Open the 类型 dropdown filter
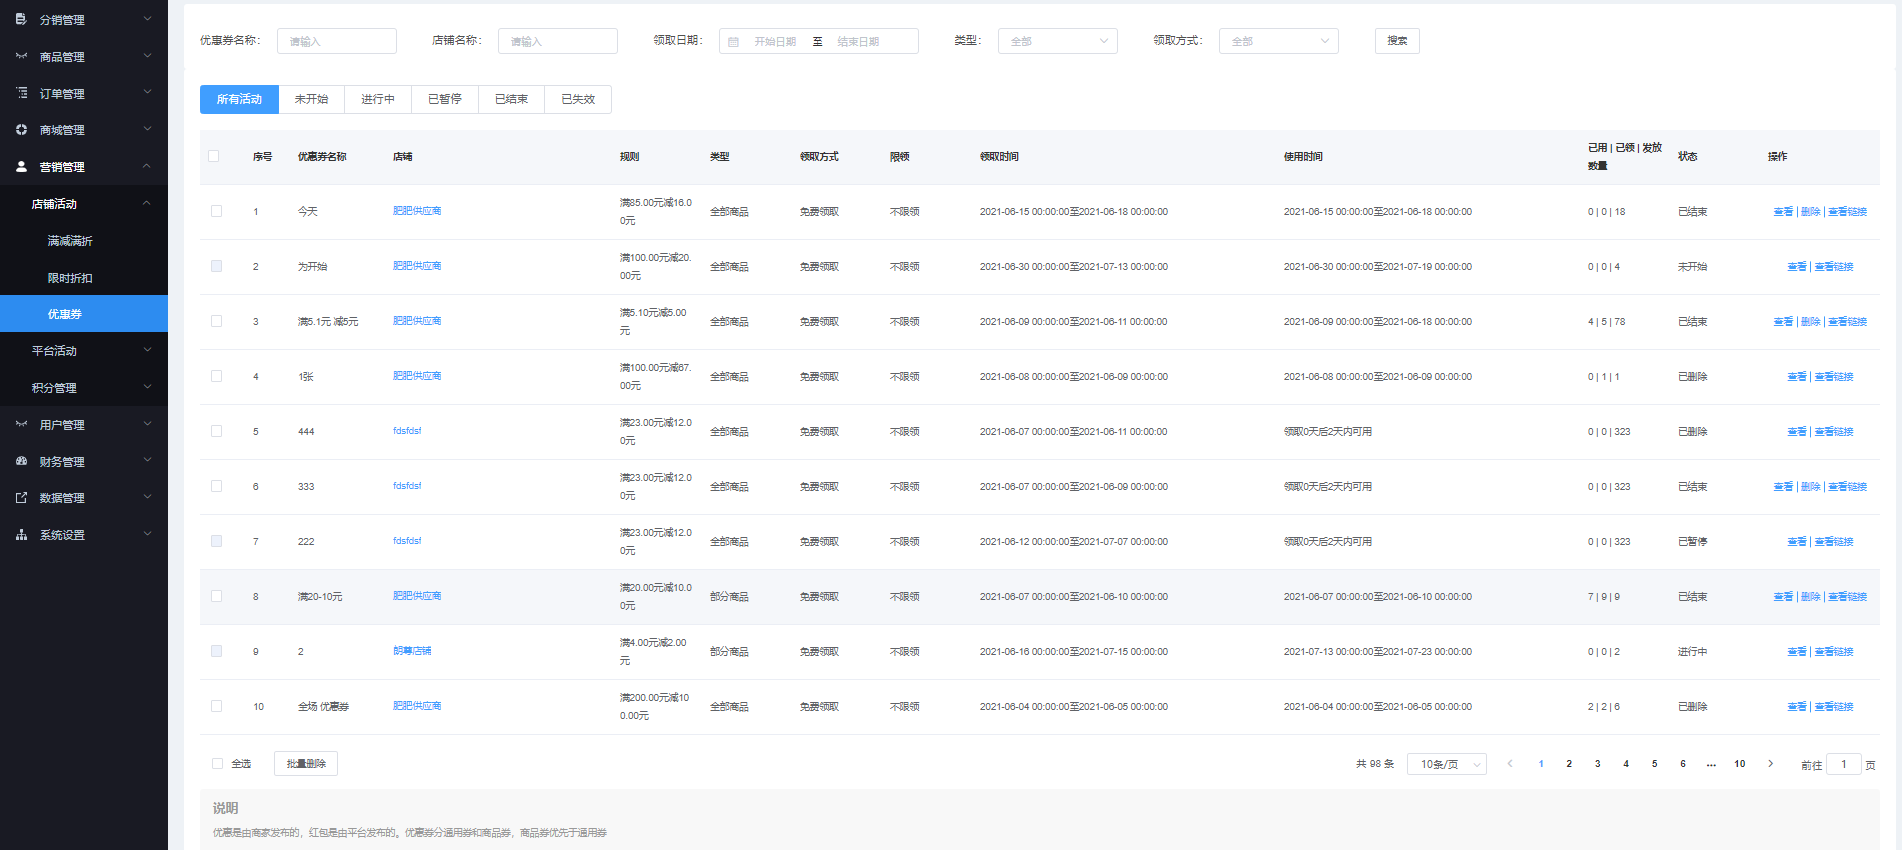This screenshot has width=1902, height=850. click(x=1057, y=41)
